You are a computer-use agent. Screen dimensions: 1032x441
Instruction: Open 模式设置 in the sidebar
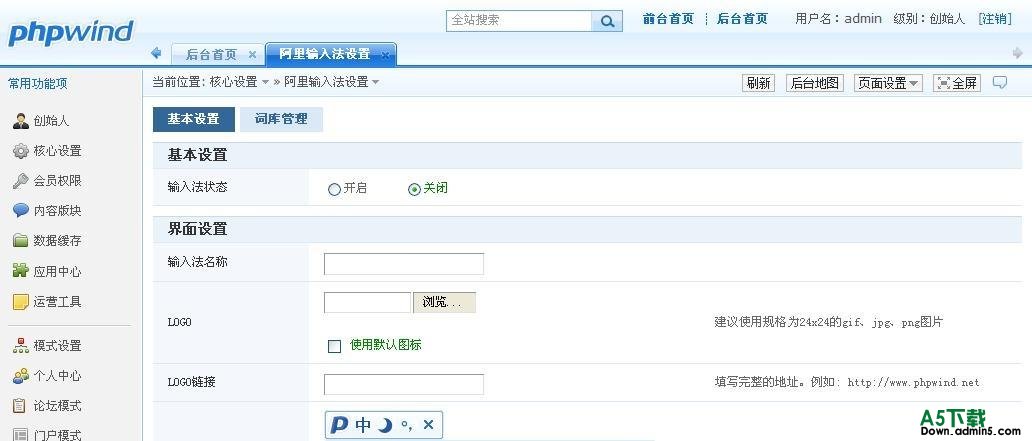point(58,346)
